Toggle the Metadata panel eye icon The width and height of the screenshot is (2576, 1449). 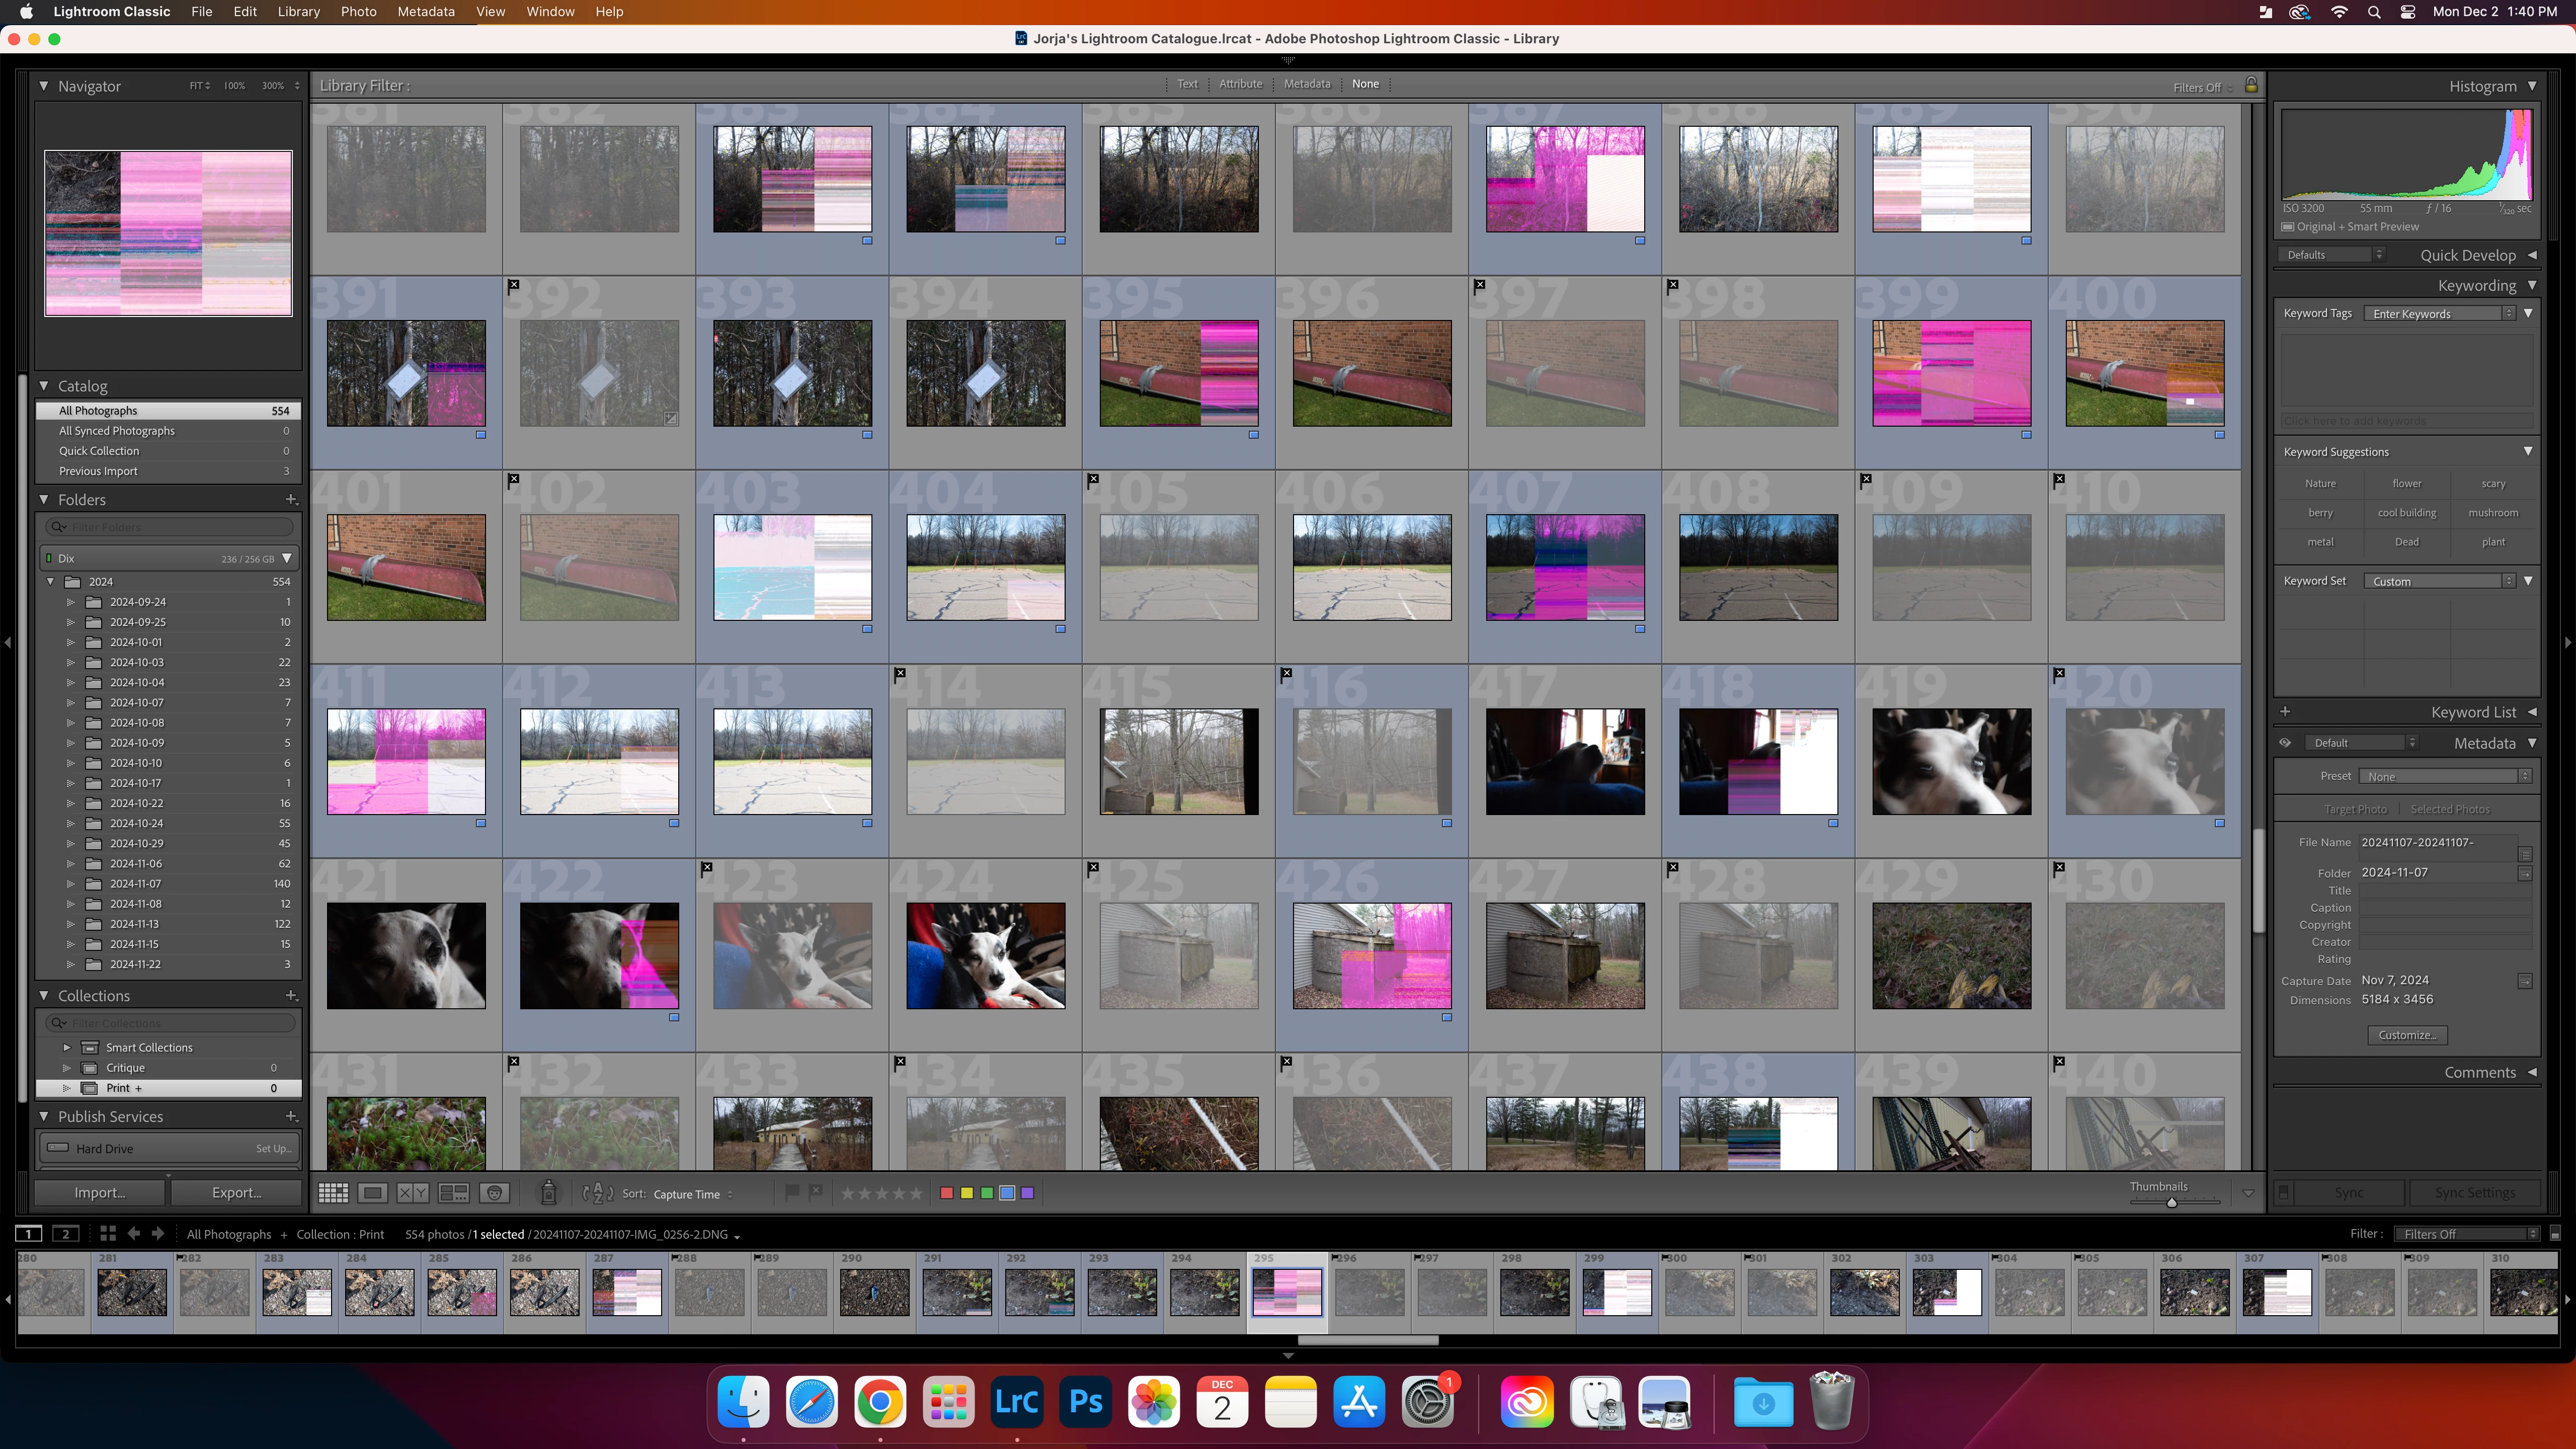click(2285, 743)
